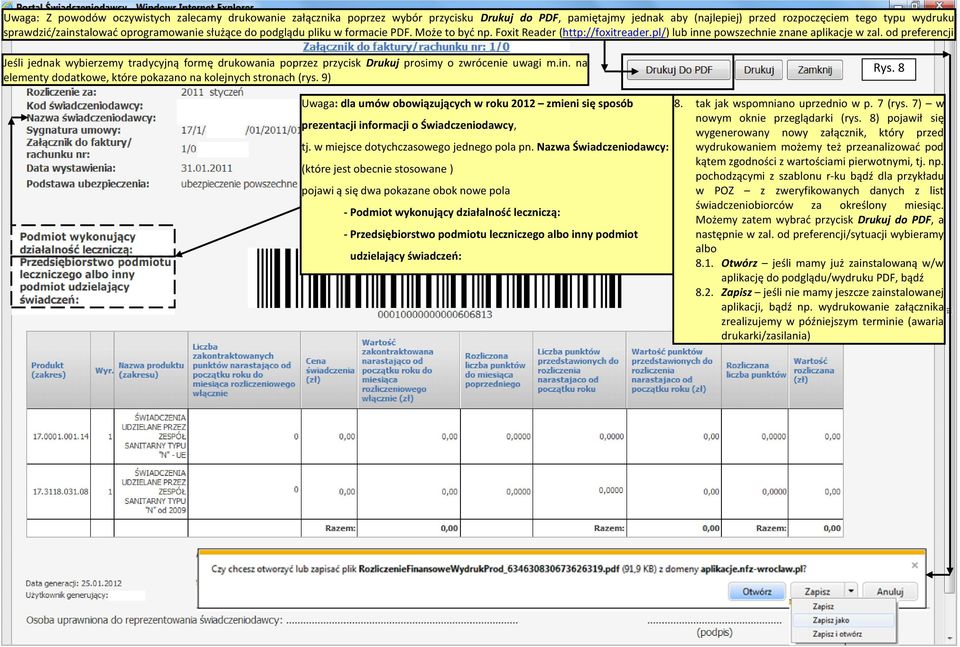Click the Sygnatura umowy label

point(73,130)
